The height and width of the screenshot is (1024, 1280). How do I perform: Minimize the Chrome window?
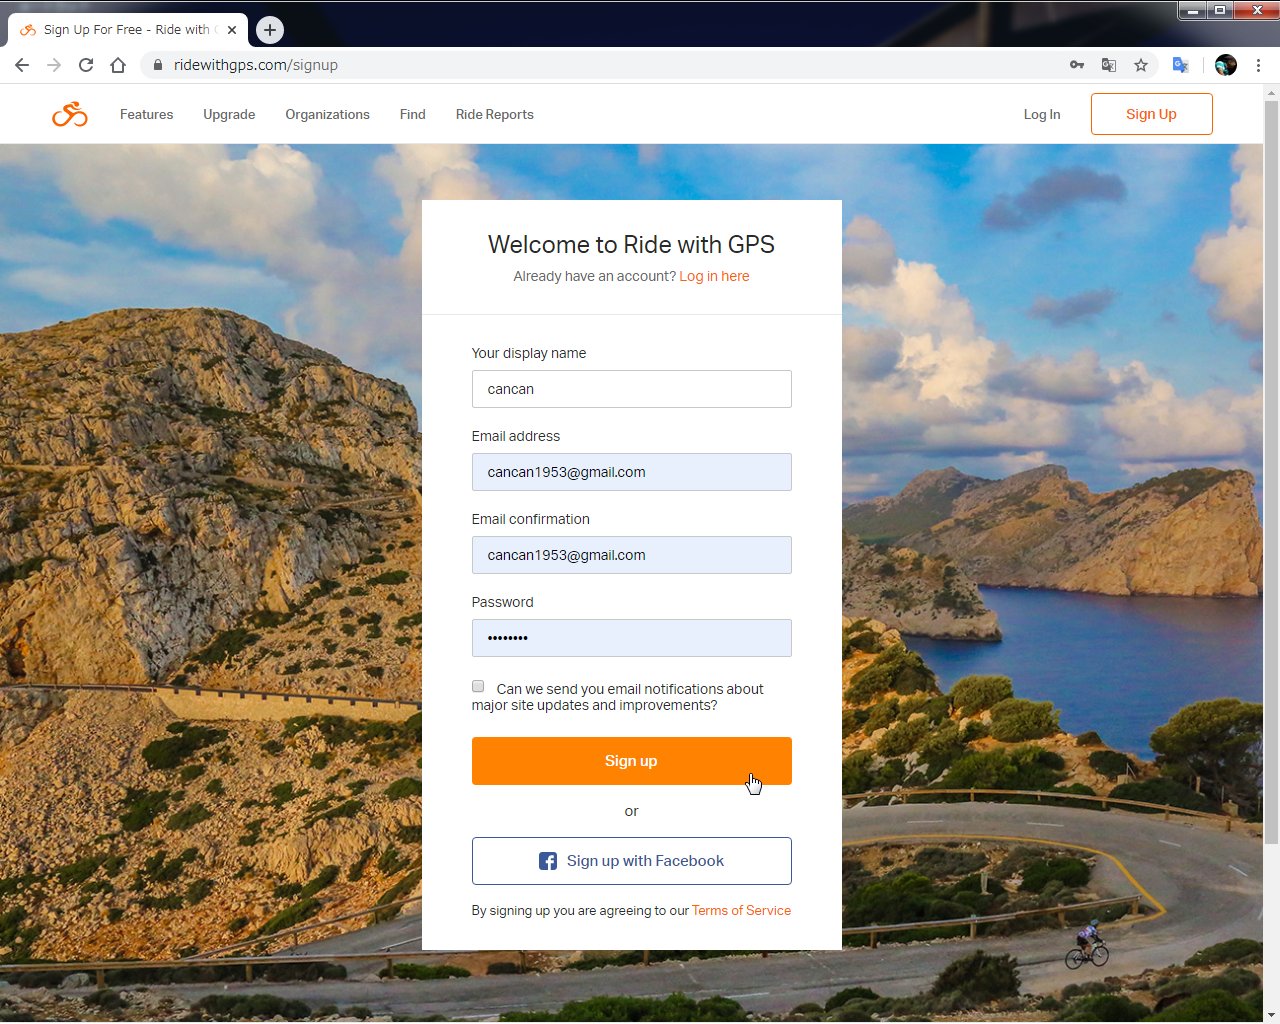point(1192,10)
